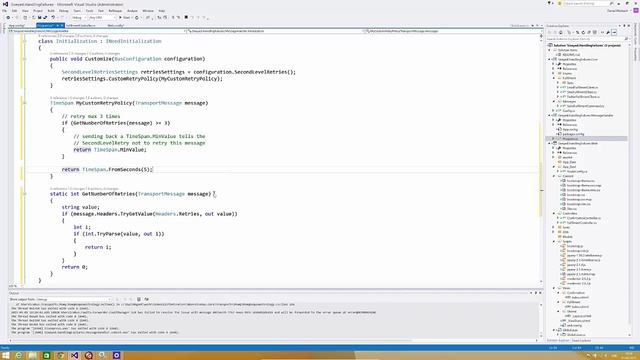Screen dimensions: 640x360
Task: Open Internet Explorer from the taskbar
Action: pyautogui.click(x=19, y=355)
